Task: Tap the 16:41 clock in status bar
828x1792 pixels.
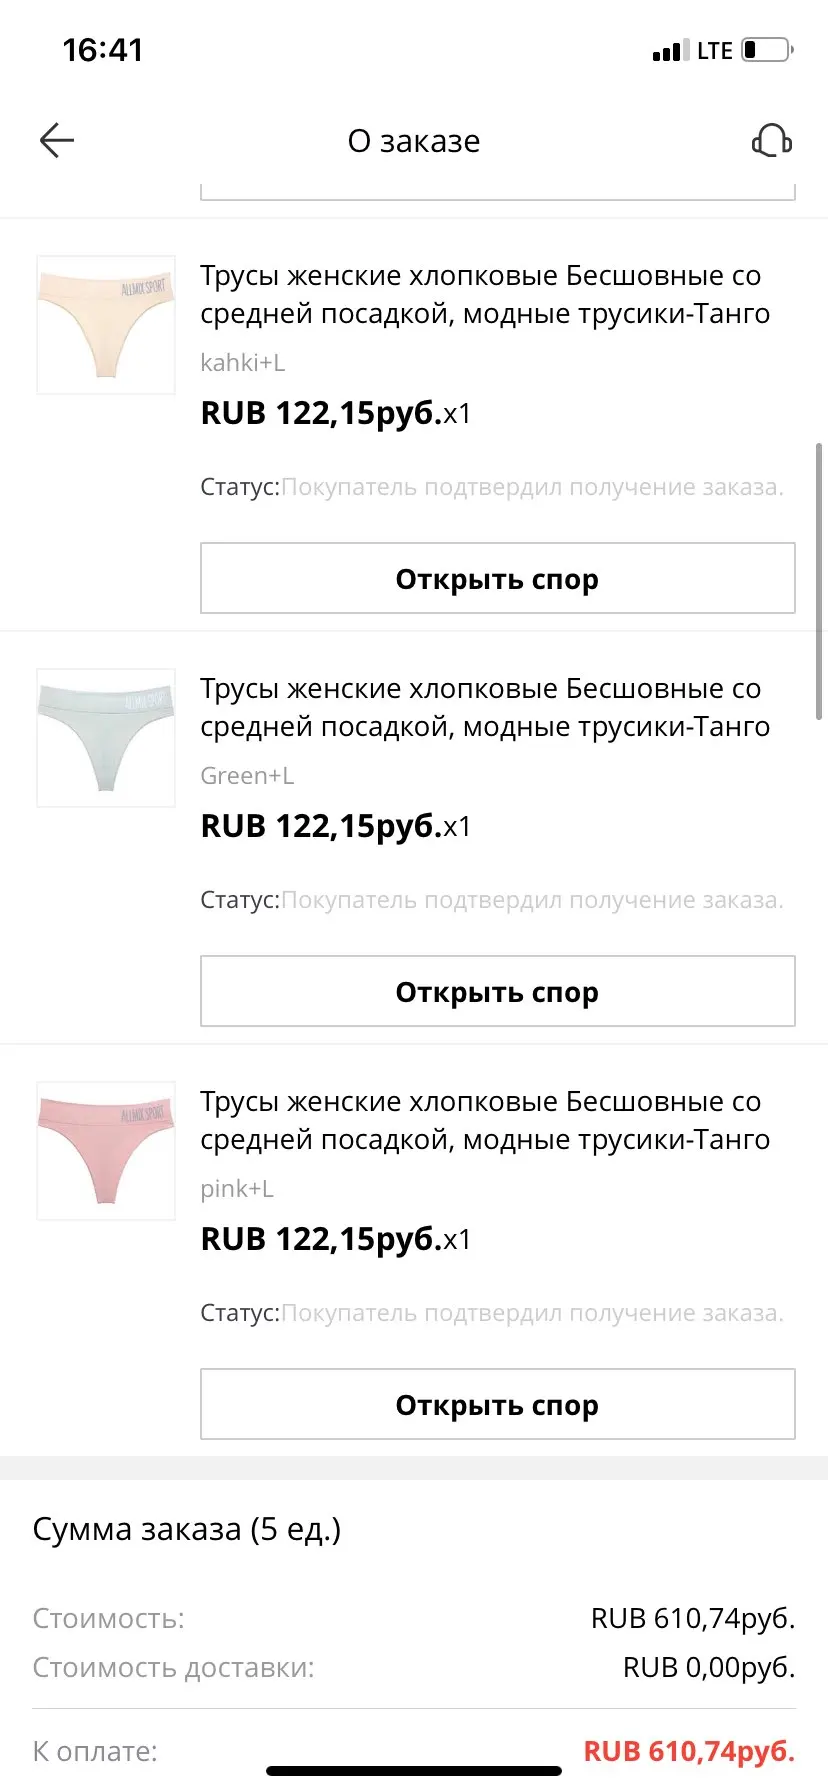Action: (103, 50)
